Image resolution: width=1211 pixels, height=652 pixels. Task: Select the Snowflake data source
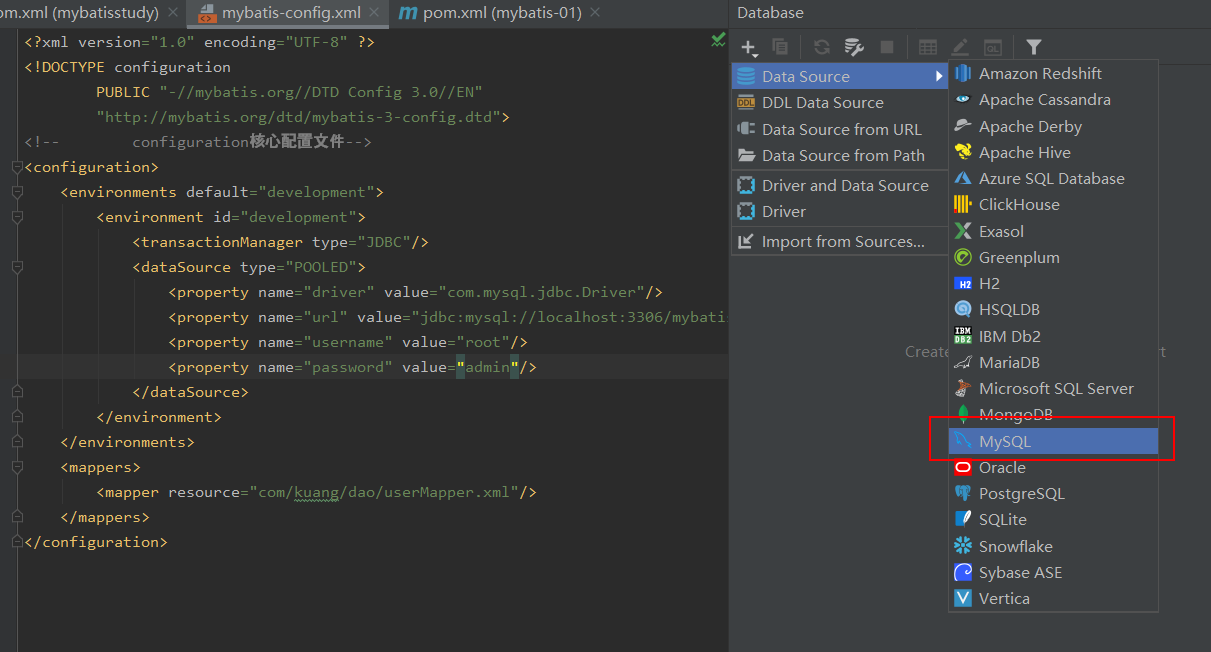point(1053,546)
